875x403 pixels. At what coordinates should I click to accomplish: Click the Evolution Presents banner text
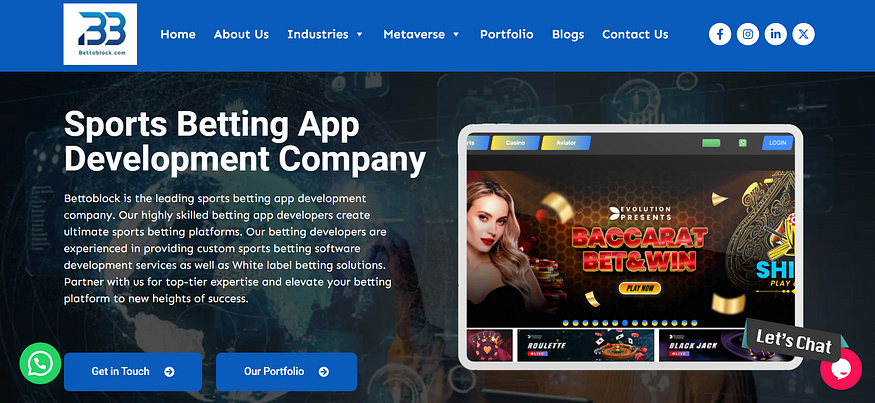(639, 213)
